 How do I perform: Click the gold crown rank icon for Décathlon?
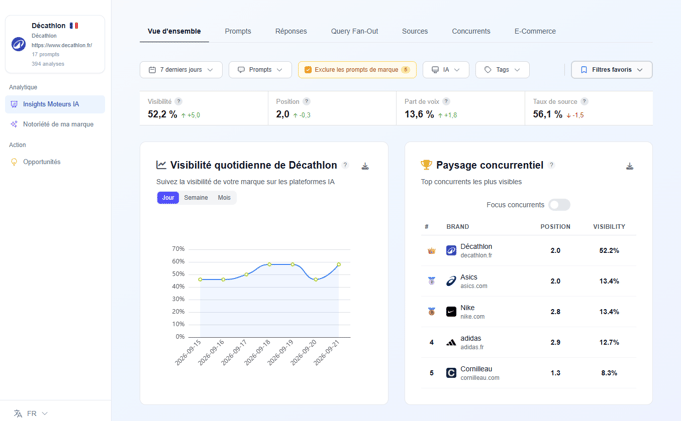[431, 251]
